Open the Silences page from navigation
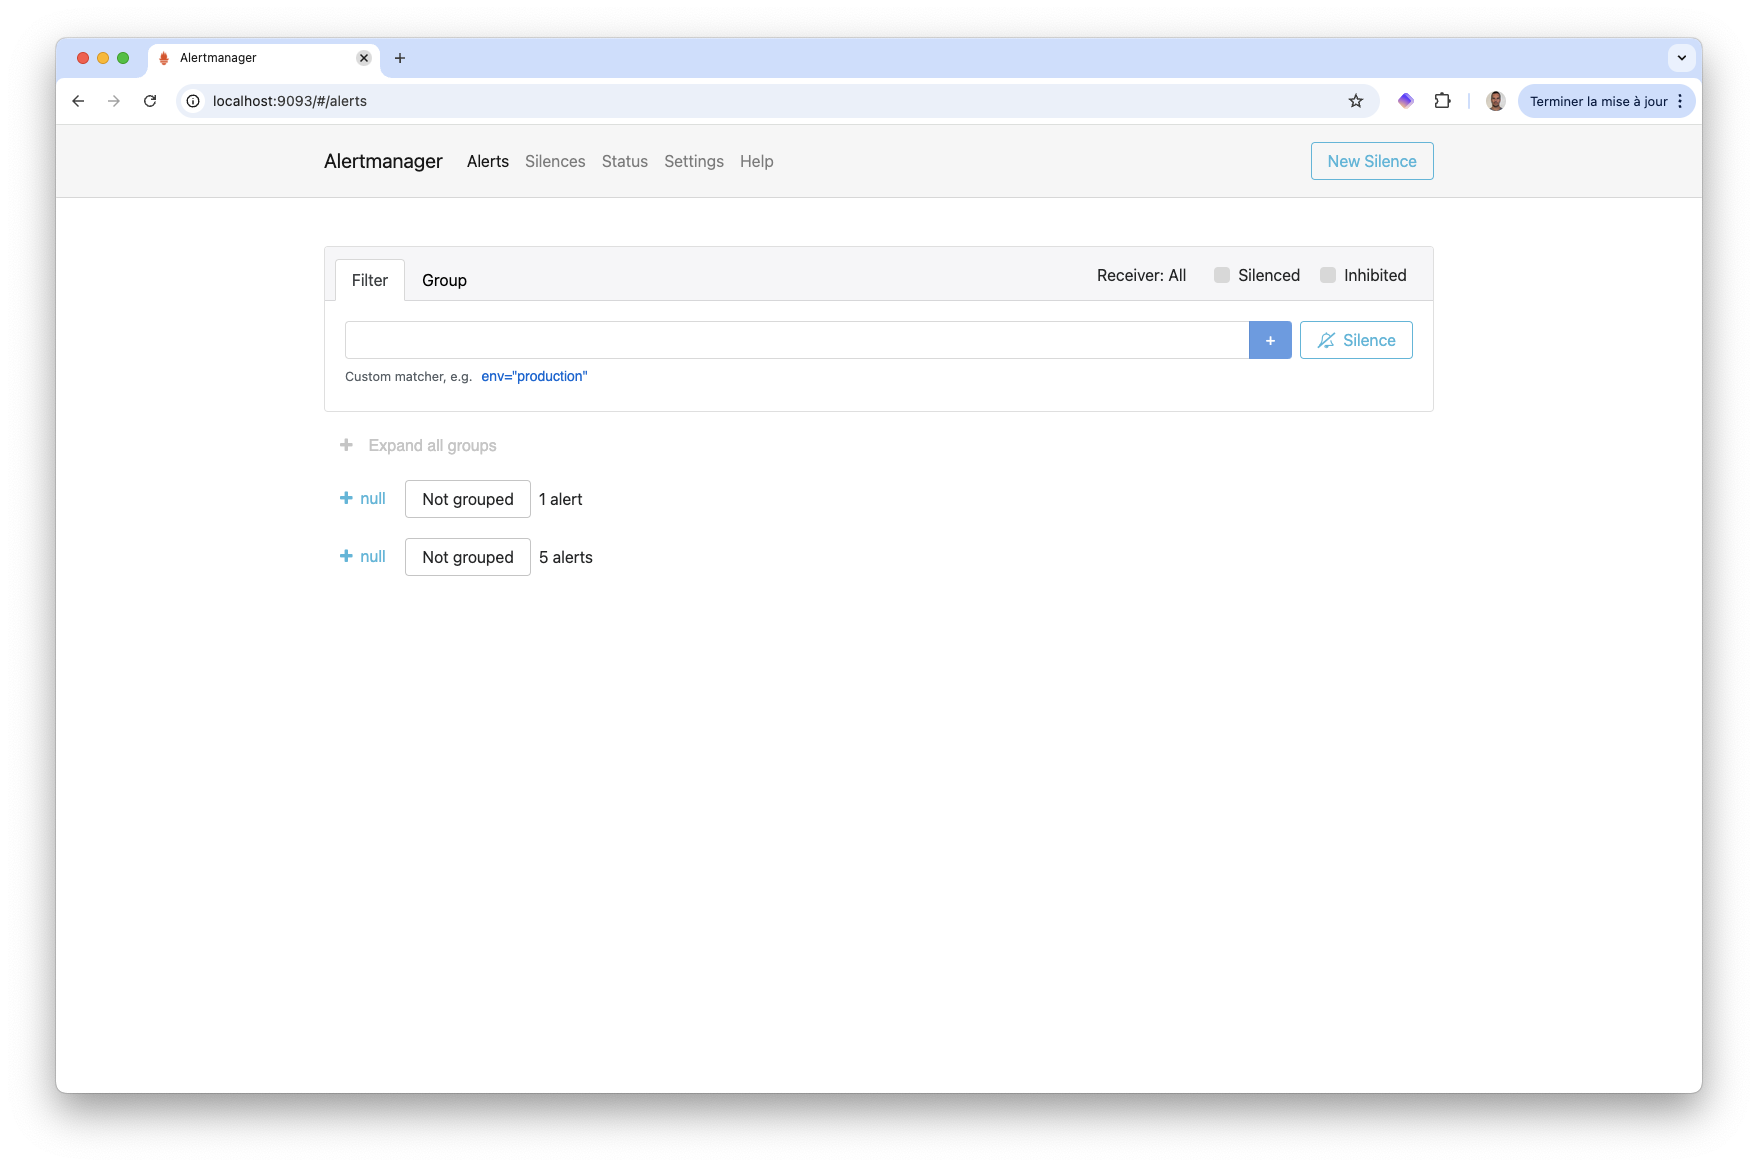 click(x=555, y=161)
